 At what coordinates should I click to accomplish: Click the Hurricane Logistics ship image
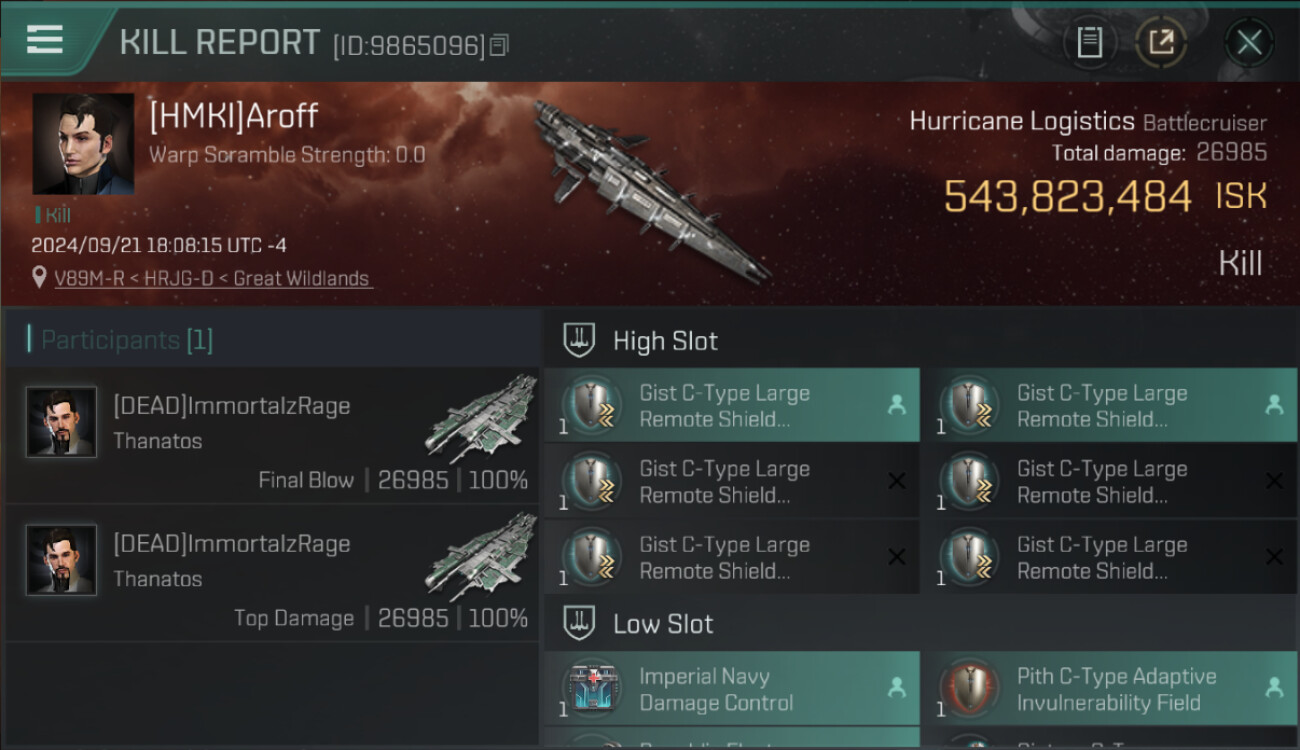[x=650, y=190]
